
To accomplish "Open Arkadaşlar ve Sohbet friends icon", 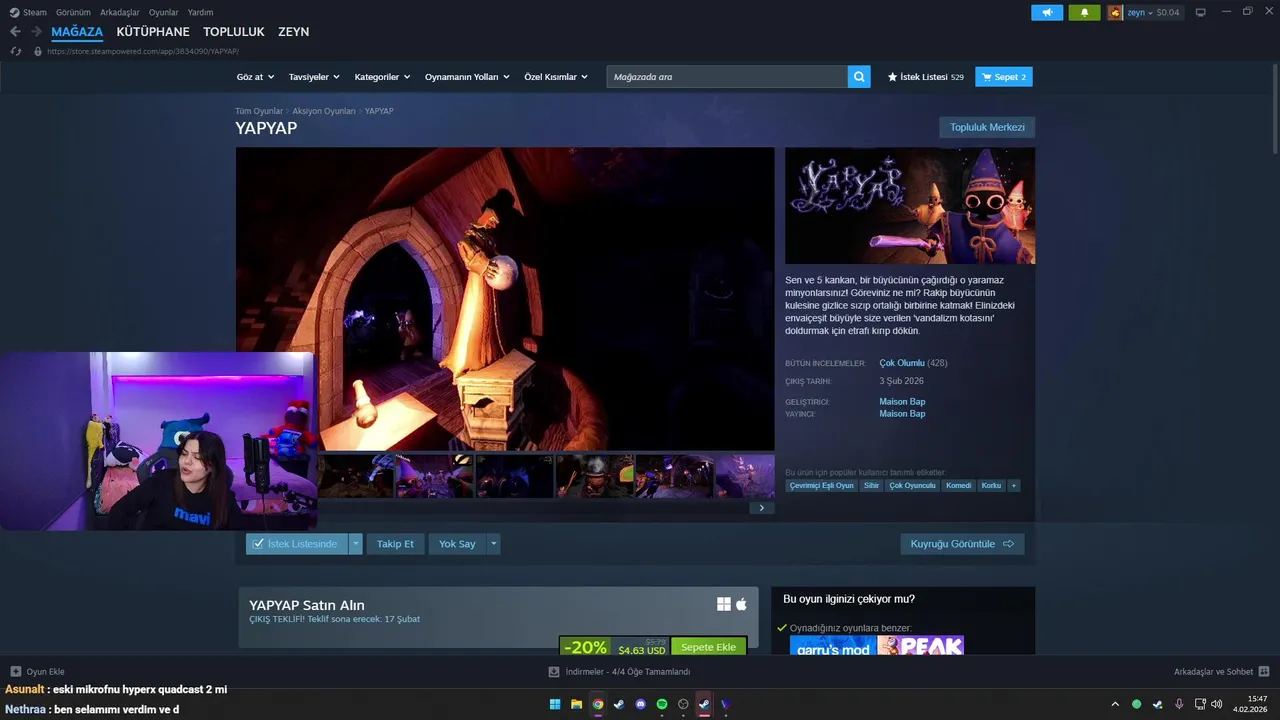I will (x=1264, y=672).
